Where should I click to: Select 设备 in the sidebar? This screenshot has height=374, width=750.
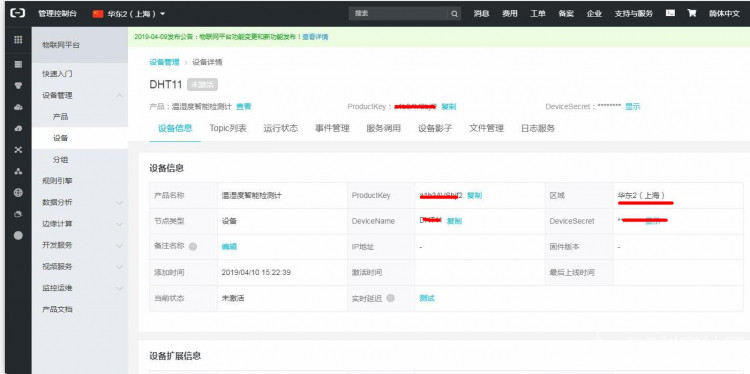coord(60,138)
